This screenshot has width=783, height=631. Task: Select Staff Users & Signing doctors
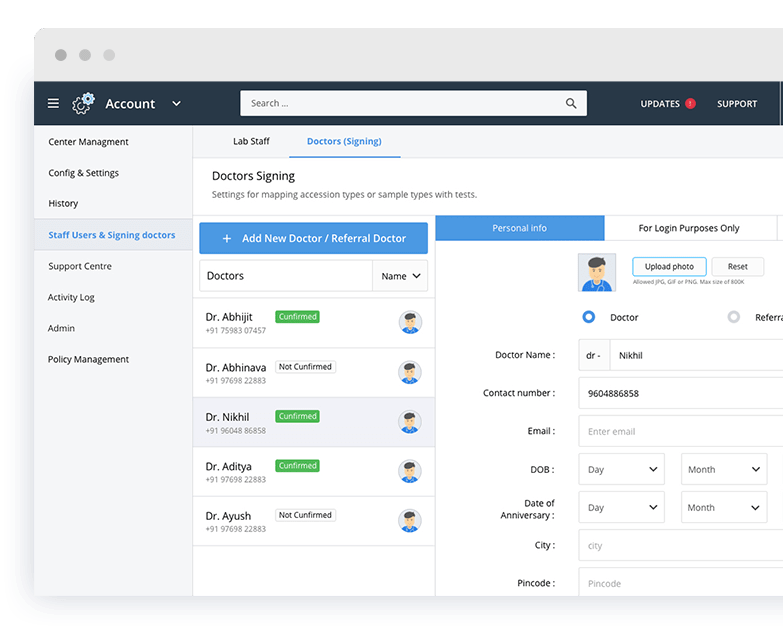pos(112,235)
